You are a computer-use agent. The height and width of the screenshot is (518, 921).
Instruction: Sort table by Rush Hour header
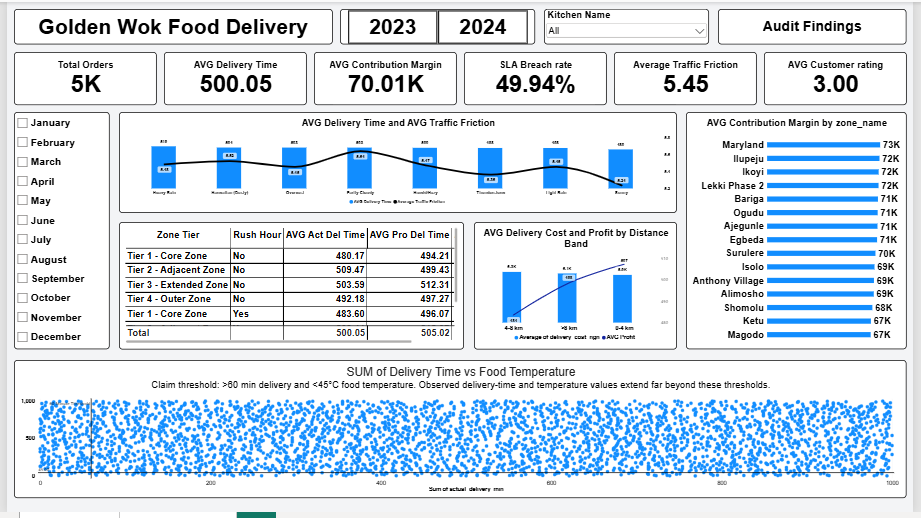click(257, 235)
